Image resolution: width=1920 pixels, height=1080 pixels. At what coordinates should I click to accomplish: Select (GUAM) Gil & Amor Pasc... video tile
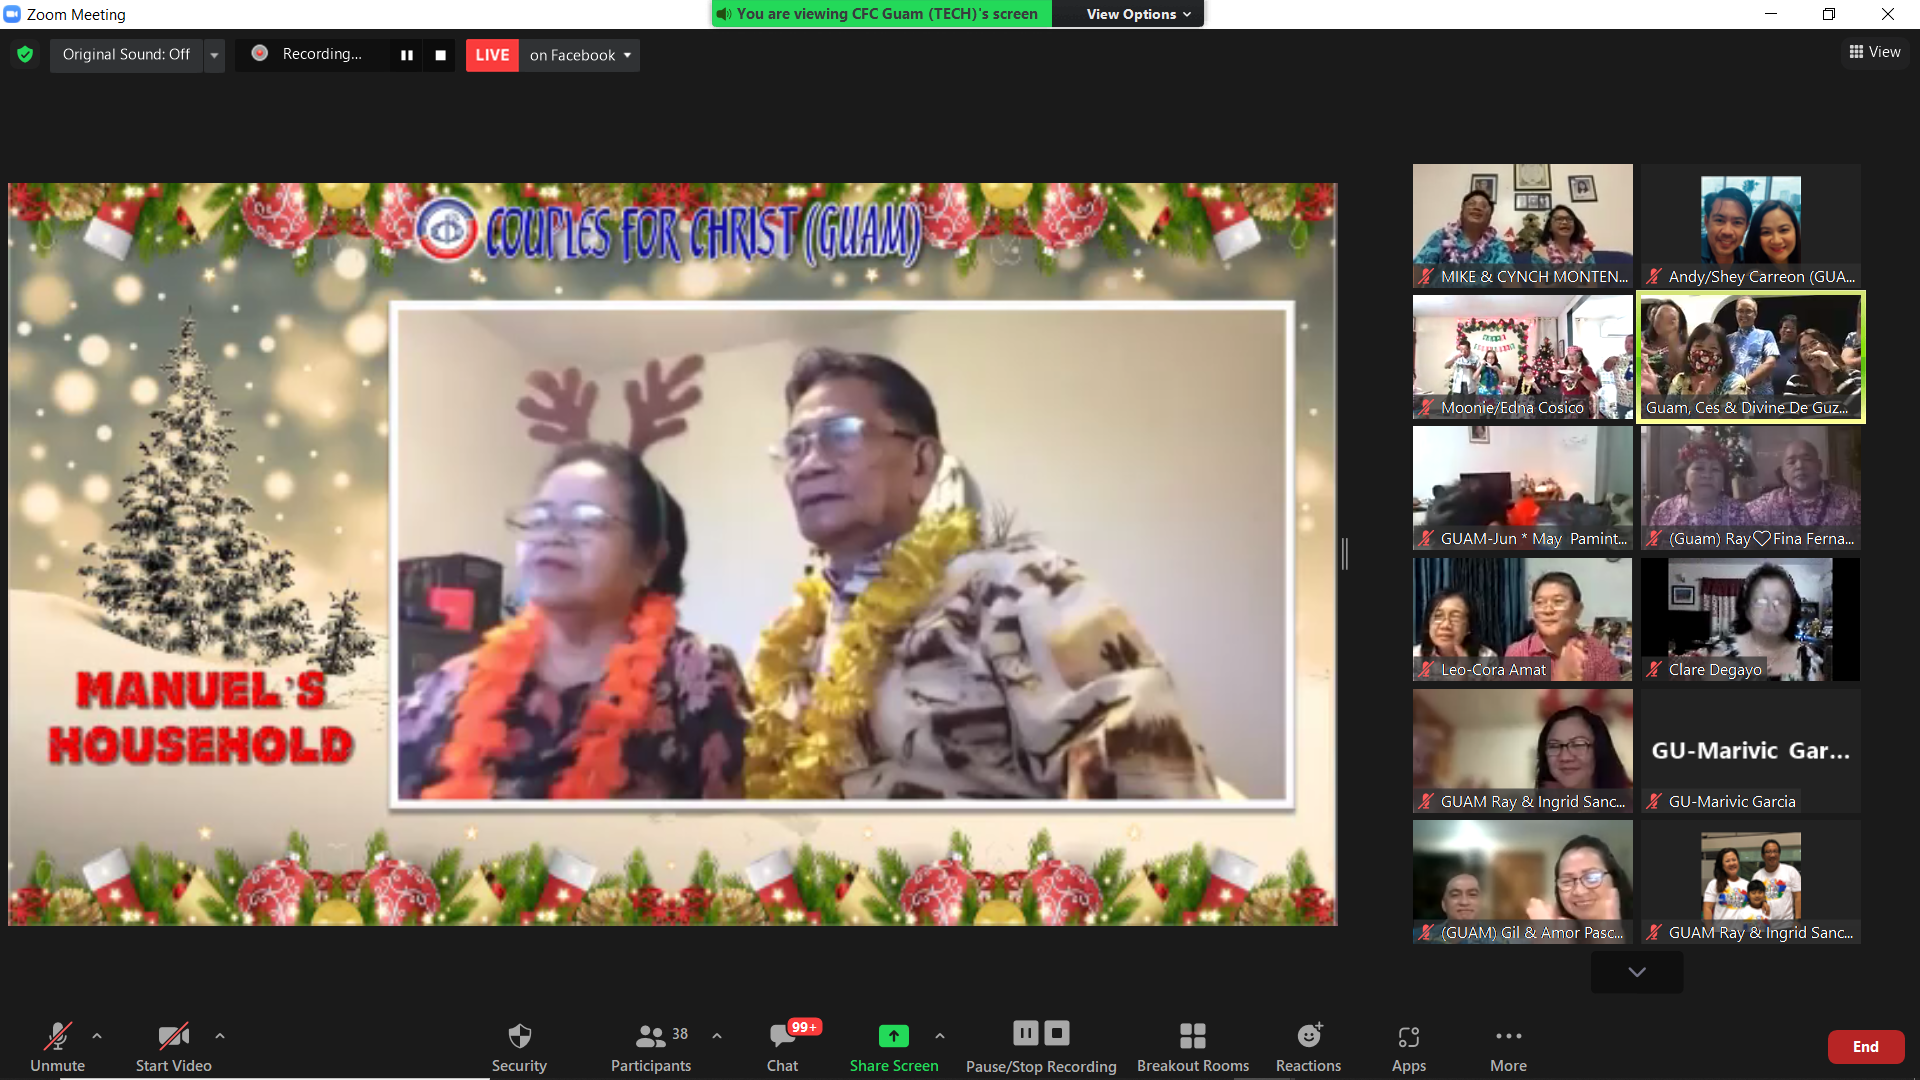point(1522,882)
